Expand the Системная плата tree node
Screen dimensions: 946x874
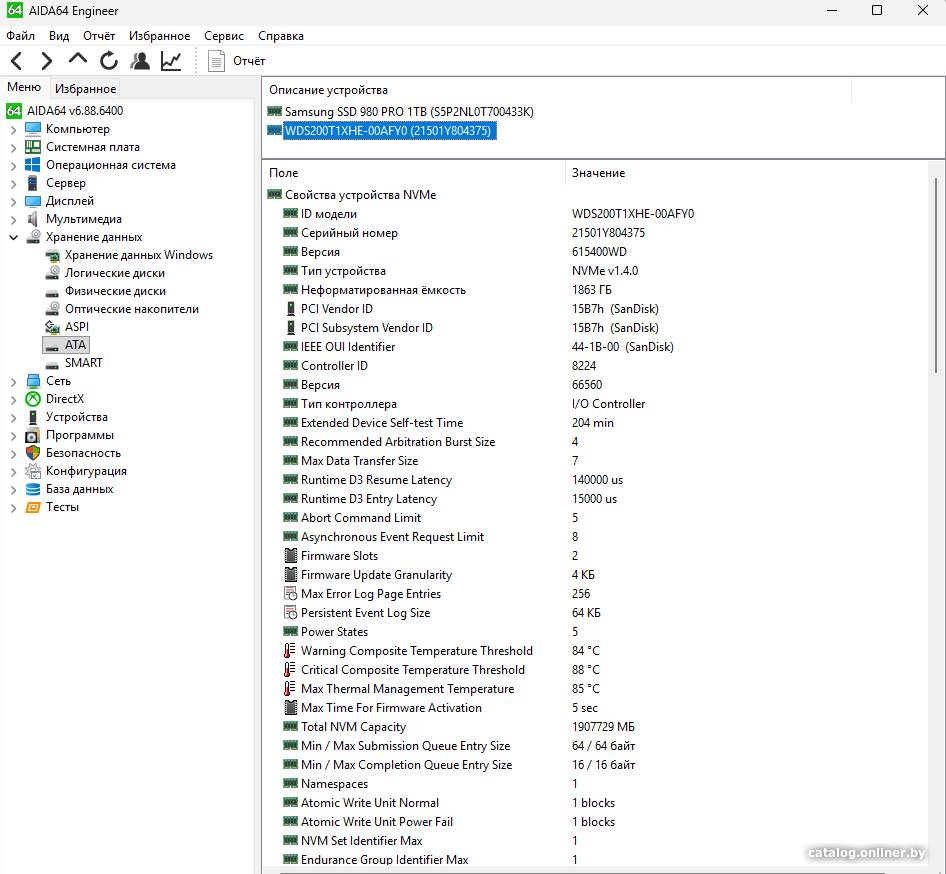click(x=13, y=148)
